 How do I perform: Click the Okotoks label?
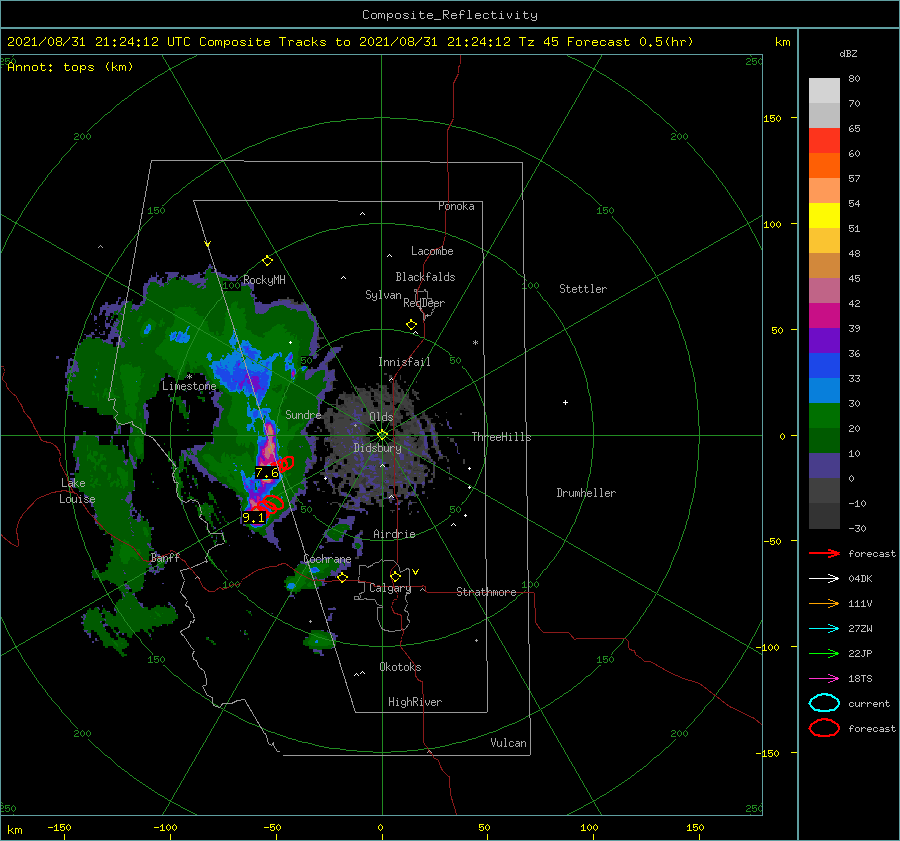400,667
